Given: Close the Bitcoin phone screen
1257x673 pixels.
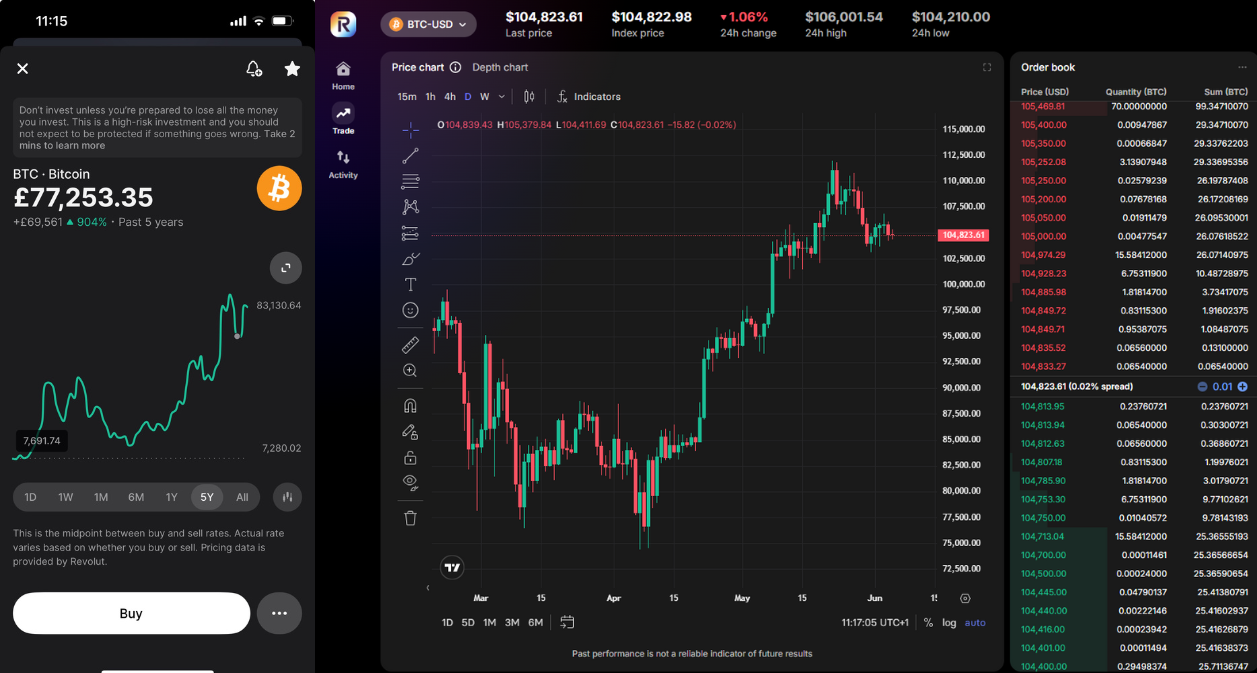Looking at the screenshot, I should click(23, 68).
